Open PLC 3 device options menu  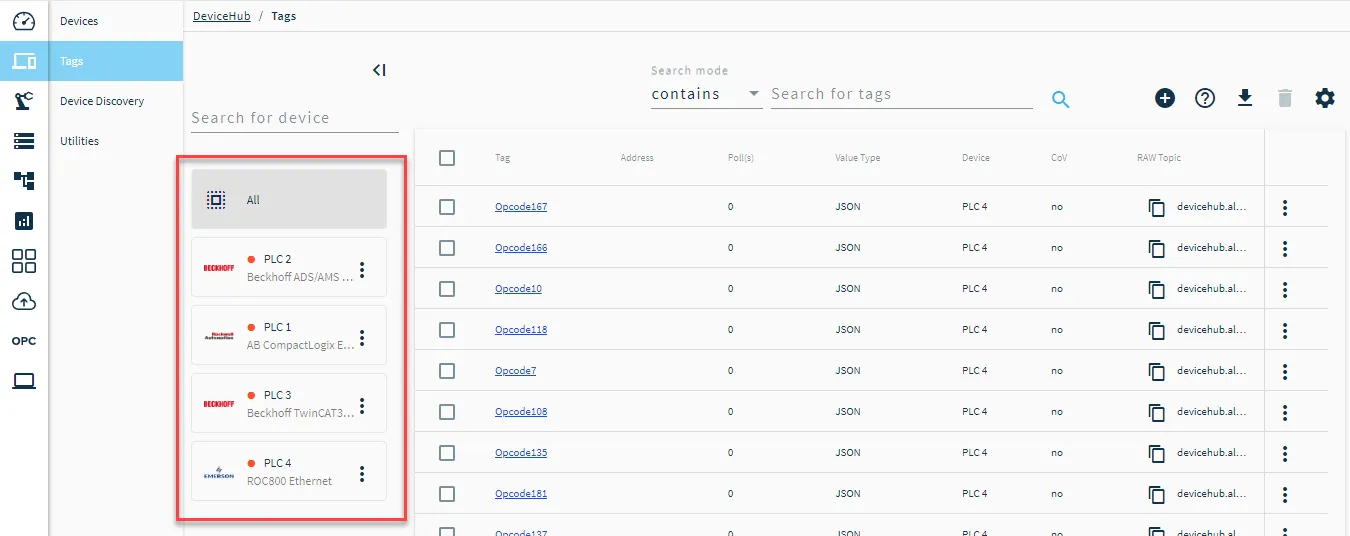point(362,405)
